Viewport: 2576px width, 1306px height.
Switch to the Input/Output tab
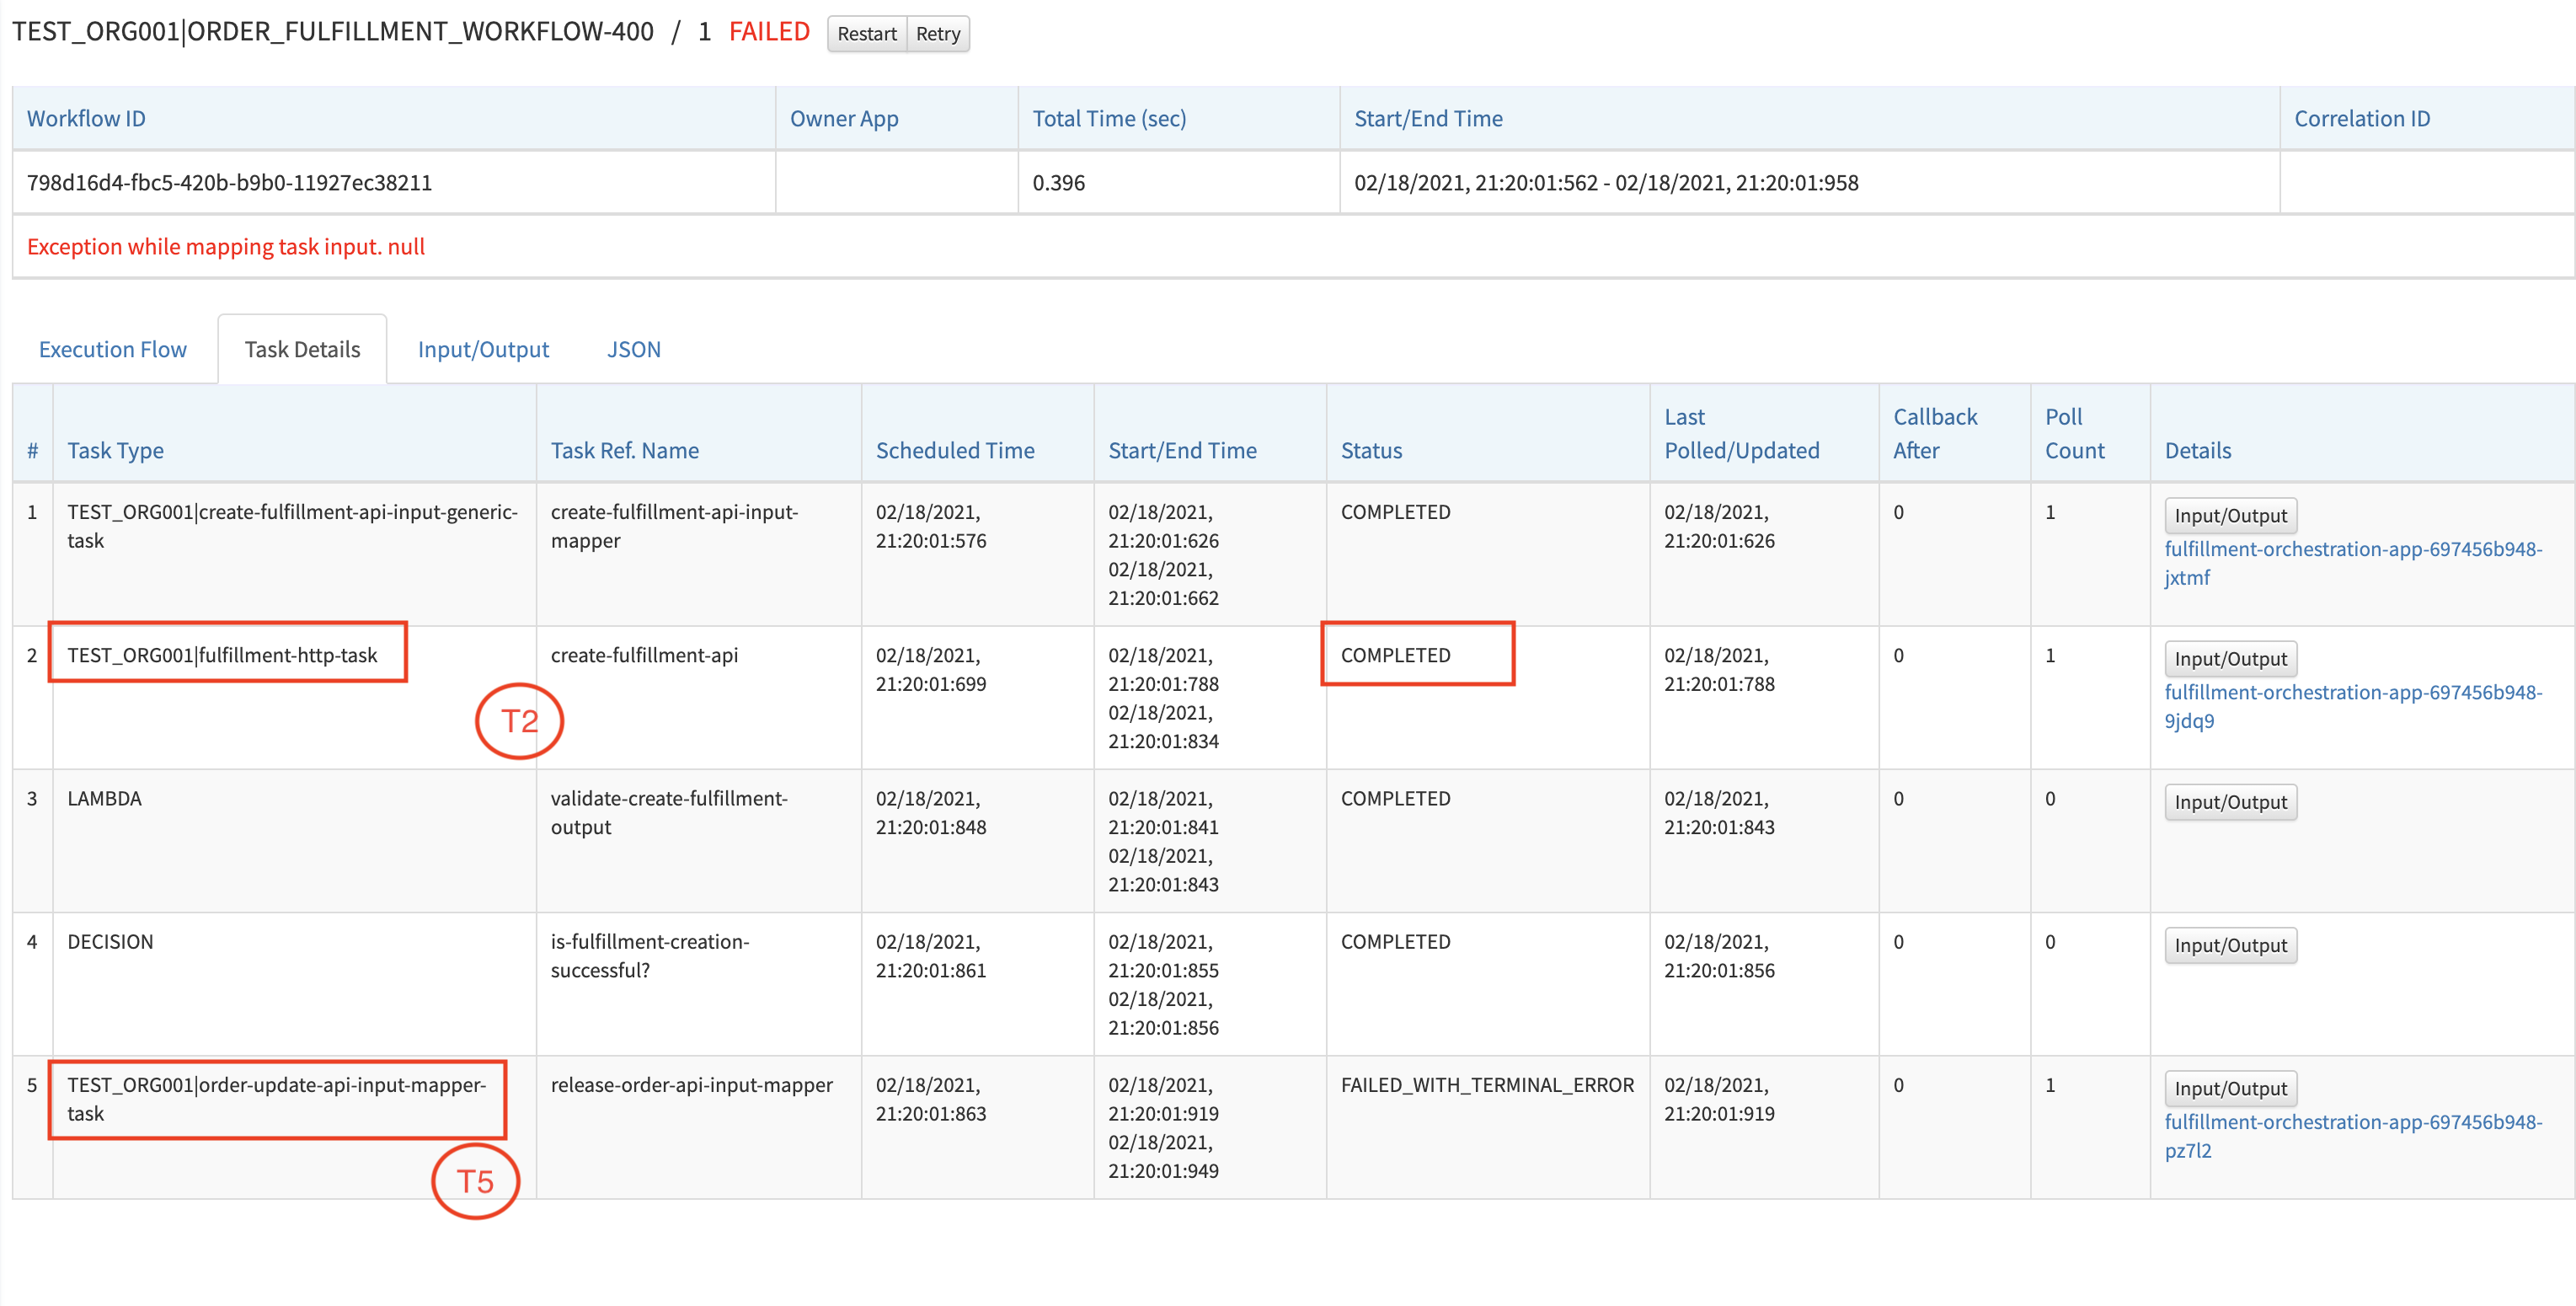pos(483,349)
